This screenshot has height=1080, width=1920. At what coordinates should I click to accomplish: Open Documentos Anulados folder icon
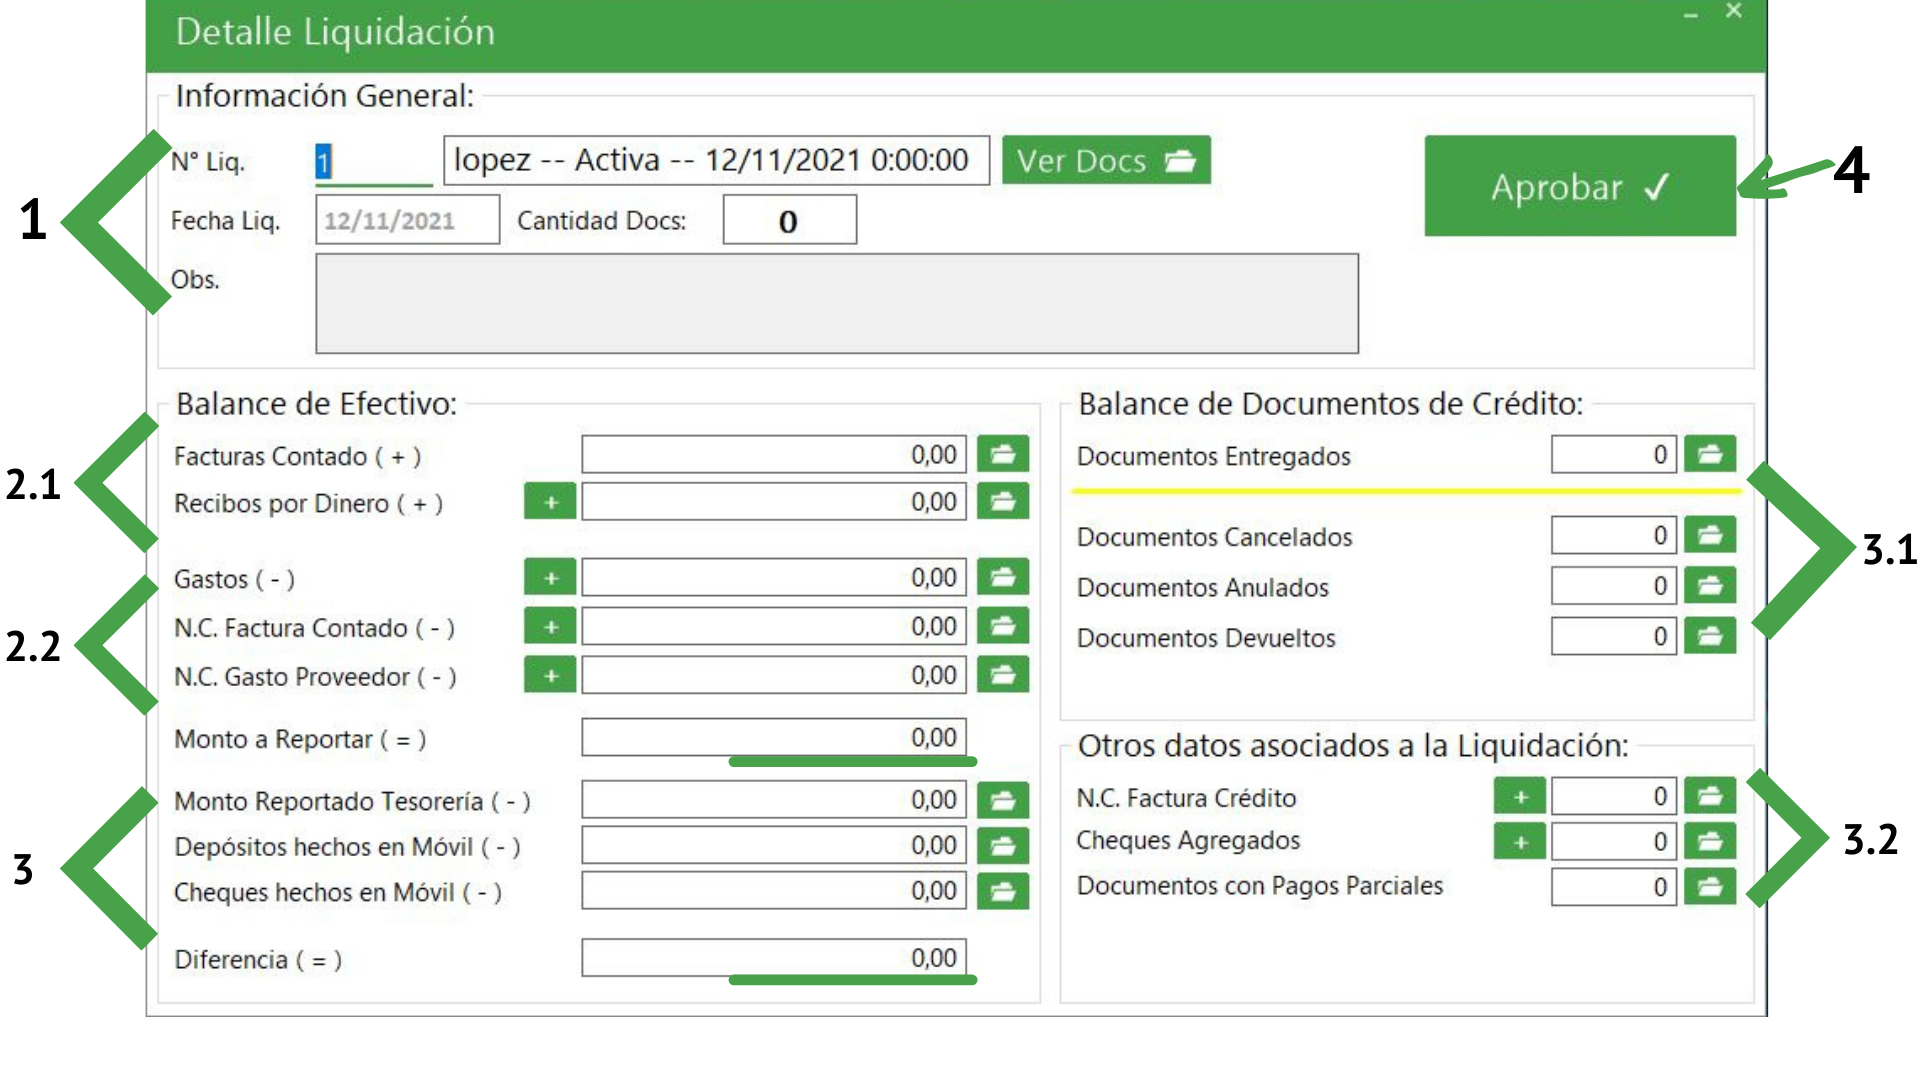(x=1709, y=586)
